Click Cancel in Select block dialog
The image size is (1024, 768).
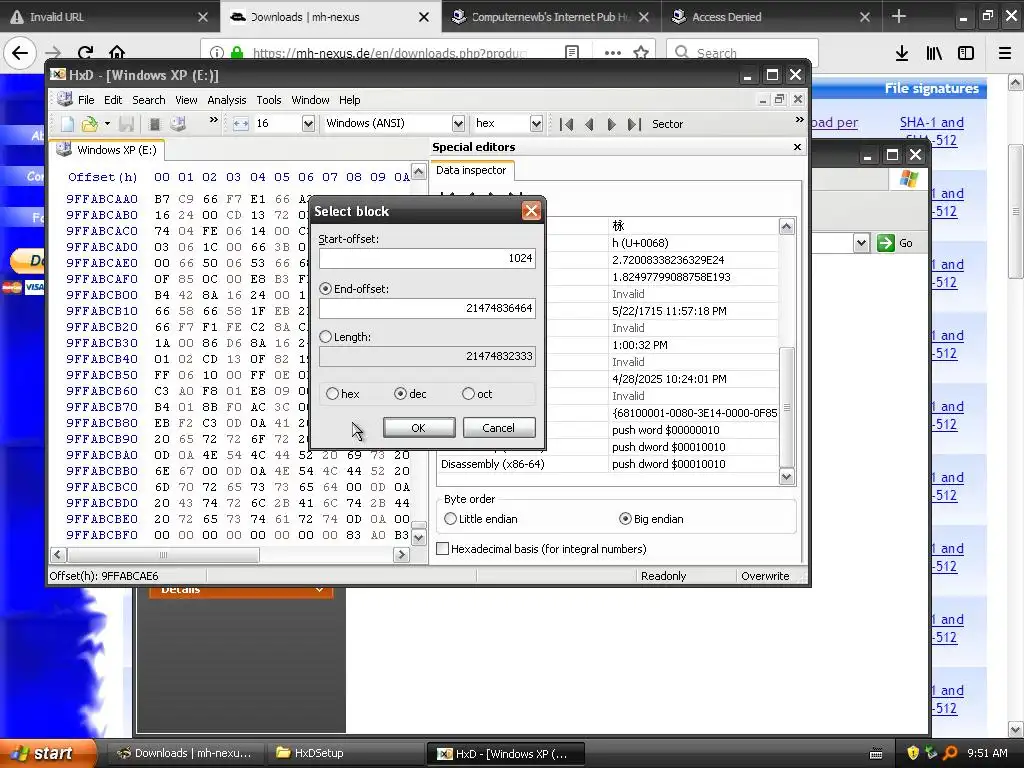coord(499,428)
